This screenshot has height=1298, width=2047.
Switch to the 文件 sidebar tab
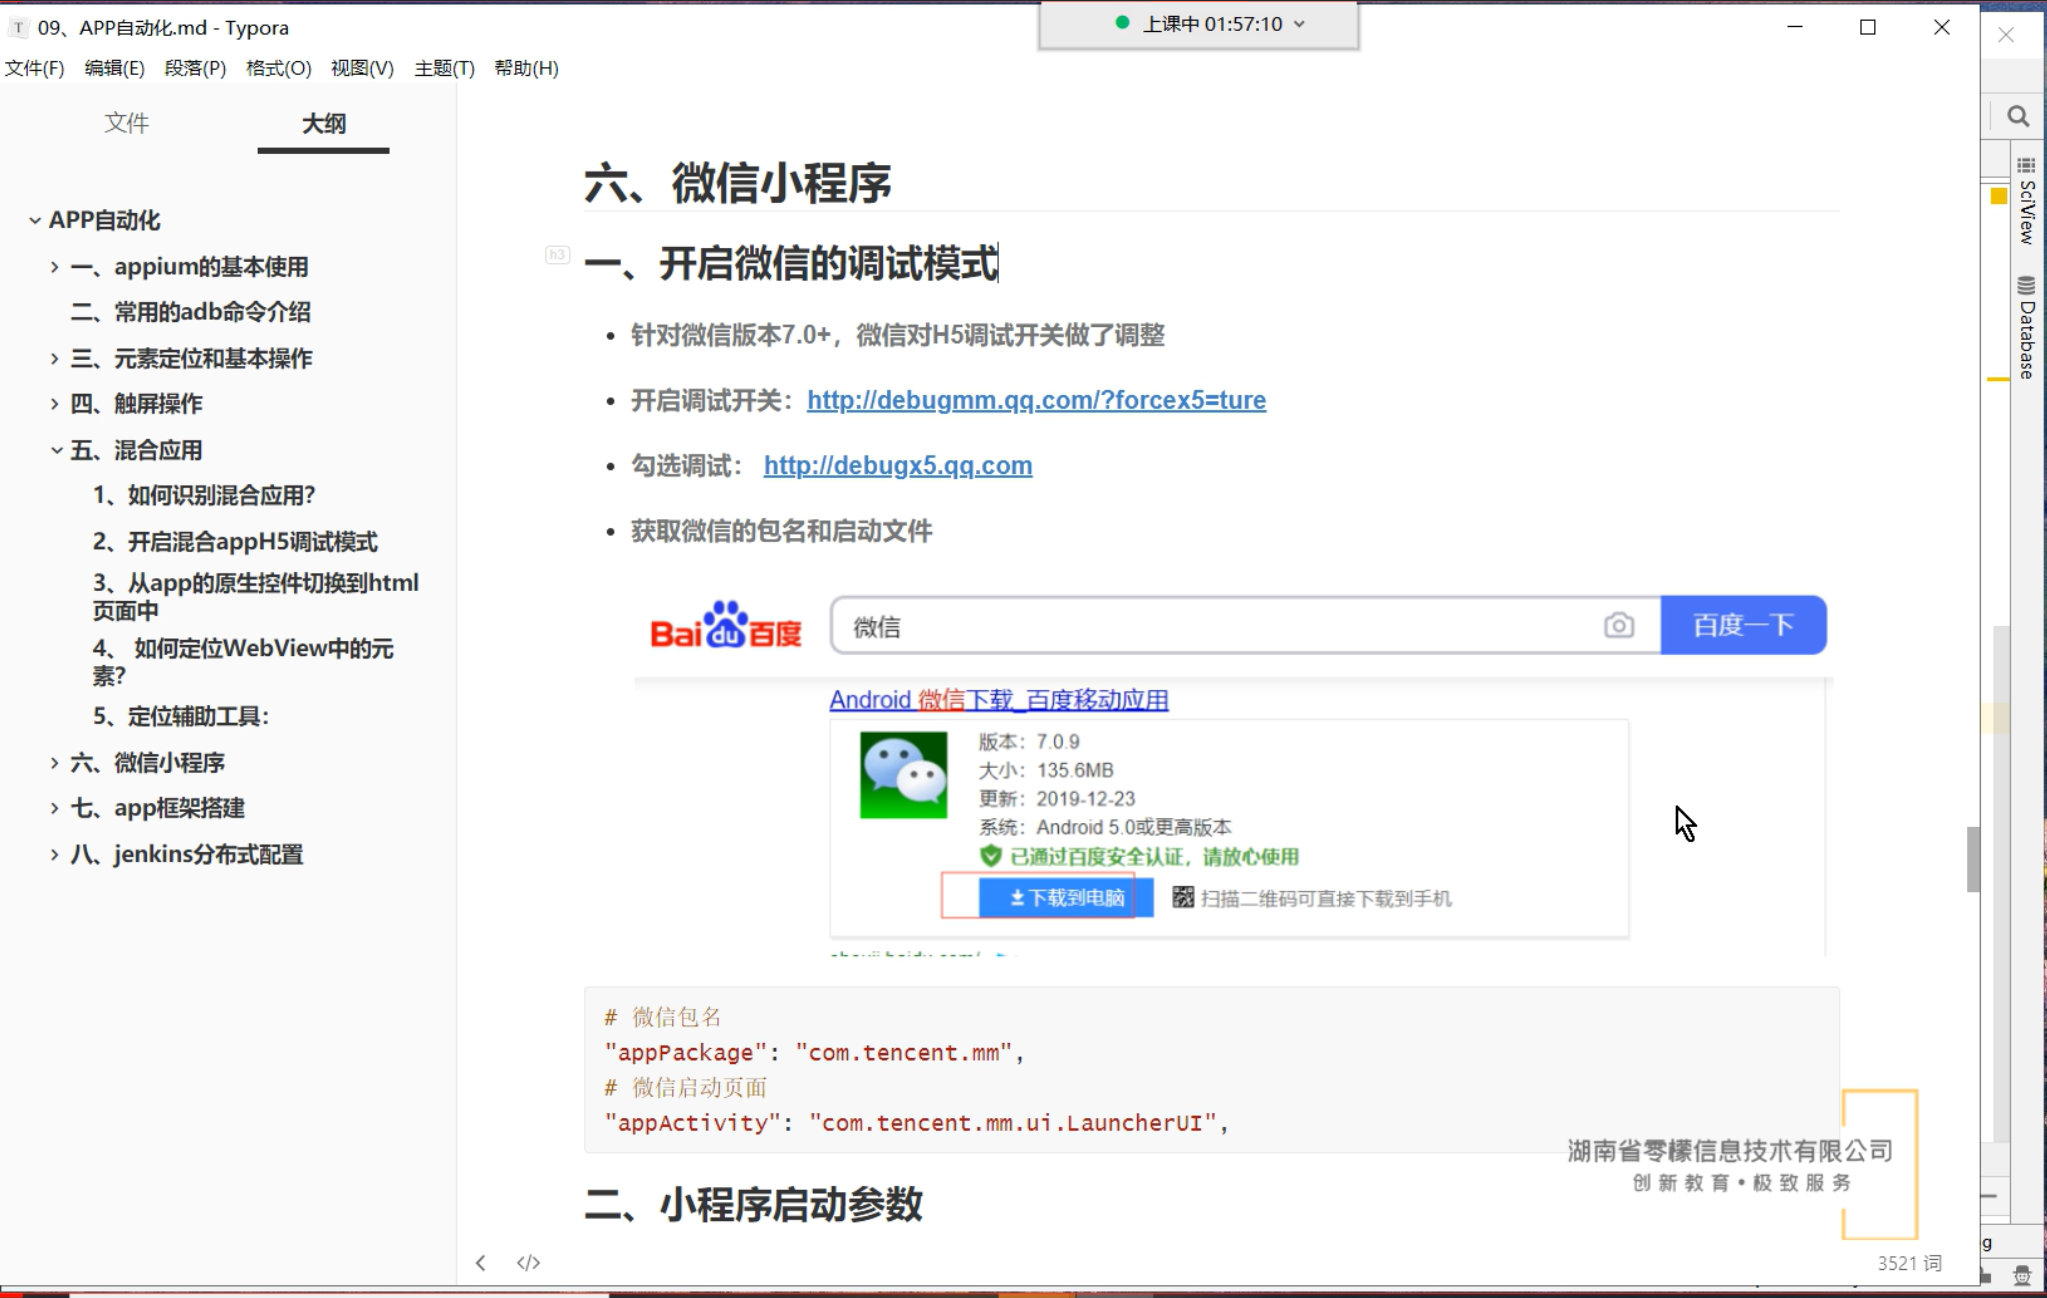pyautogui.click(x=126, y=123)
